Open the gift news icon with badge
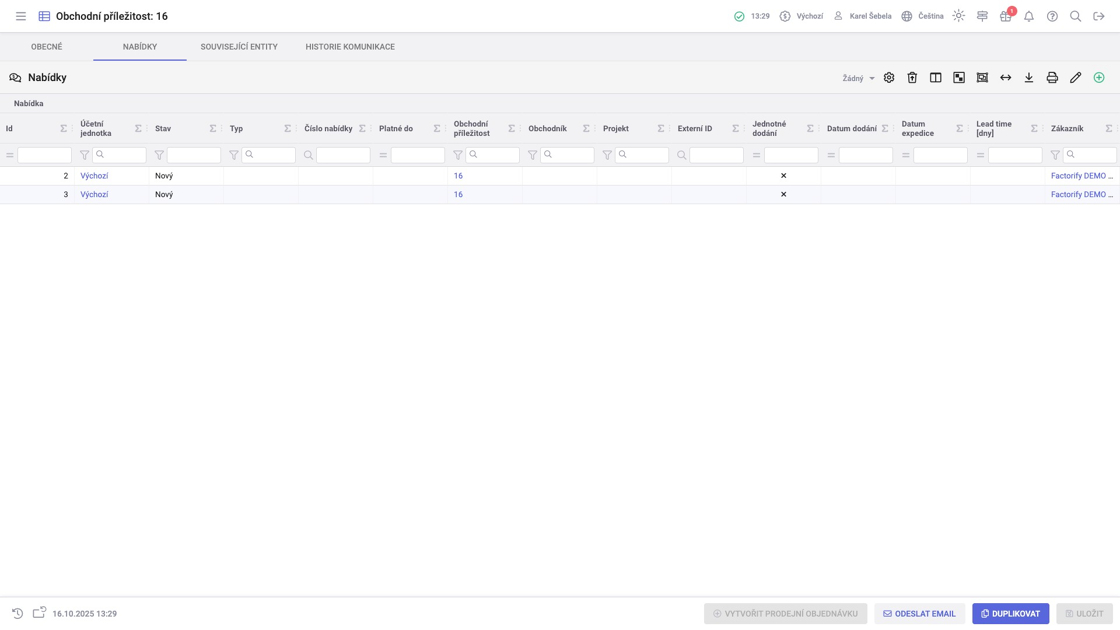The image size is (1120, 630). coord(1006,16)
